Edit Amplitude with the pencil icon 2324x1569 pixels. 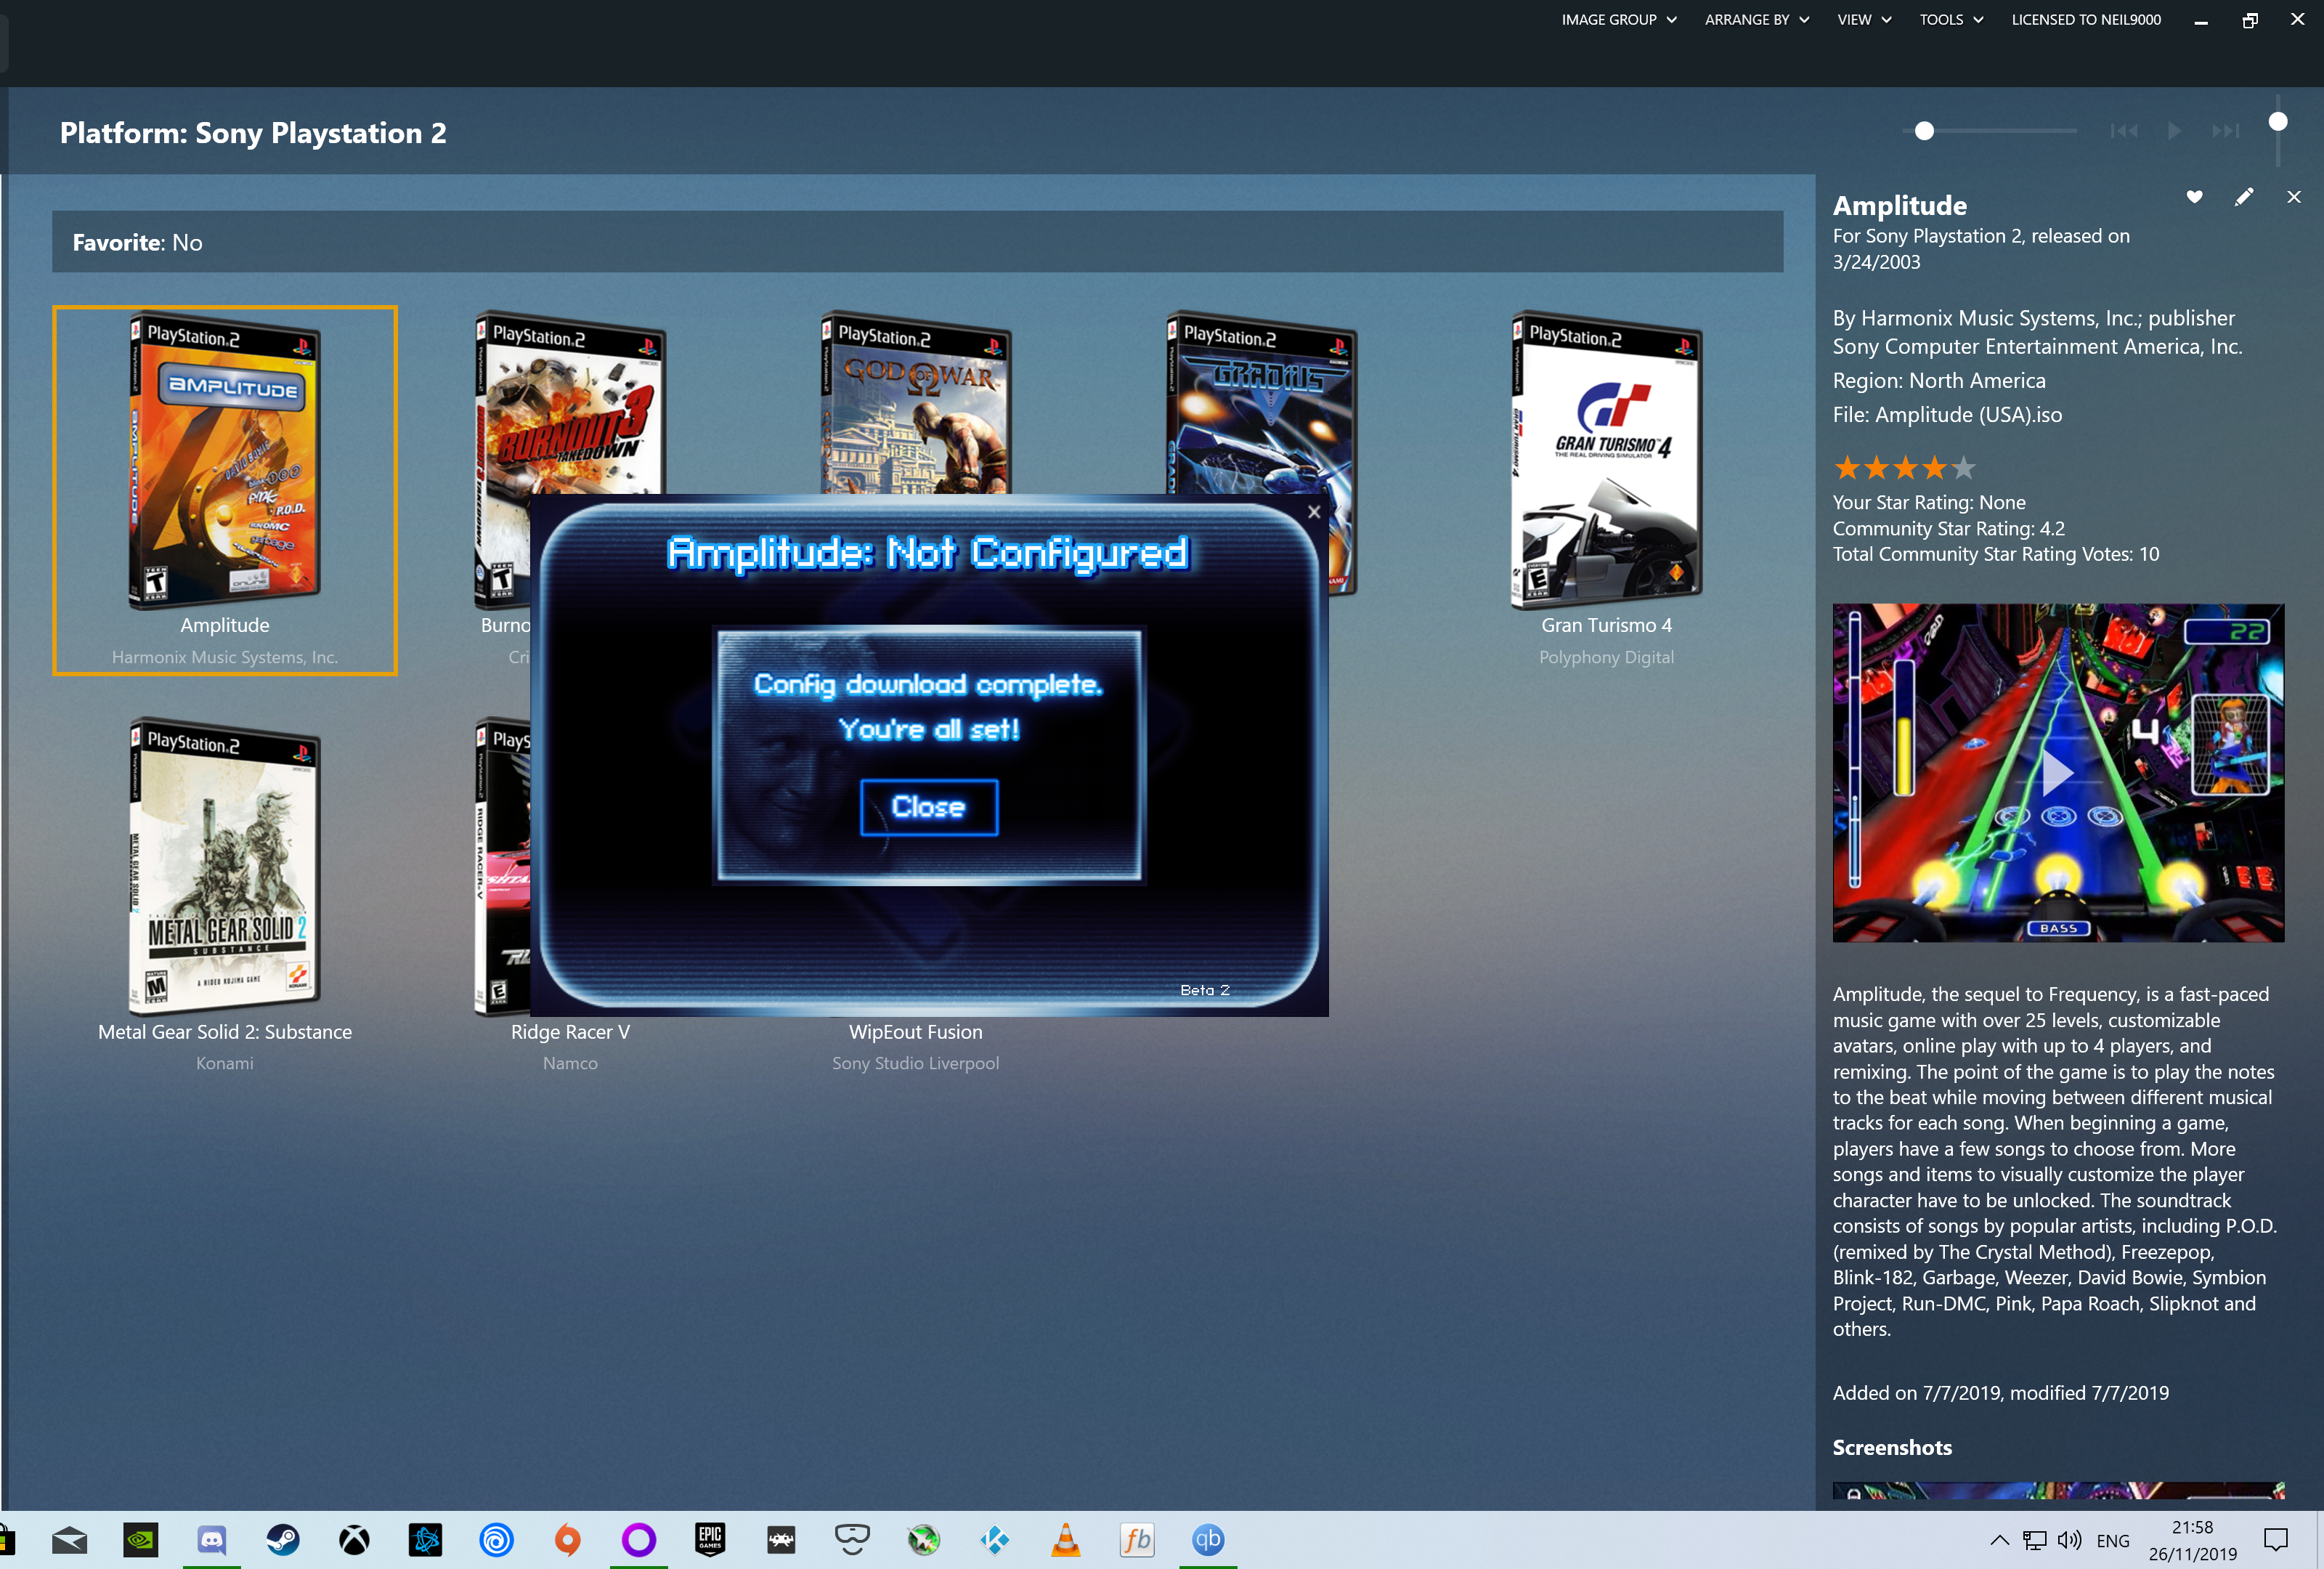tap(2244, 197)
